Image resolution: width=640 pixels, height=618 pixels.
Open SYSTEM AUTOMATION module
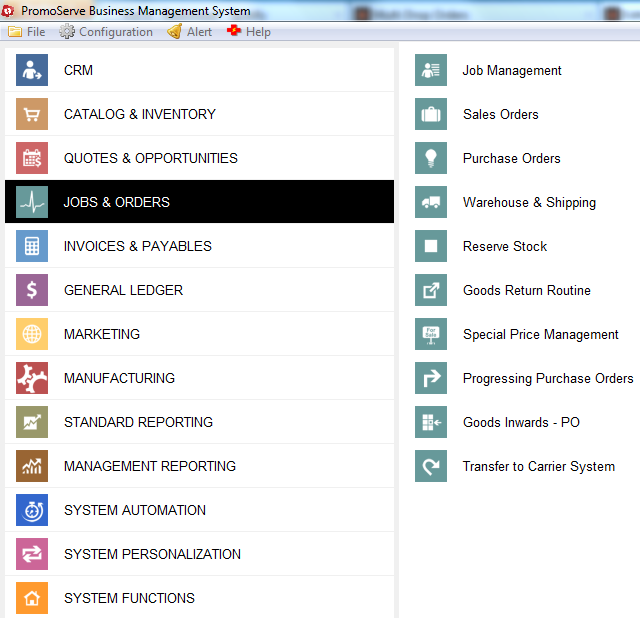coord(200,510)
